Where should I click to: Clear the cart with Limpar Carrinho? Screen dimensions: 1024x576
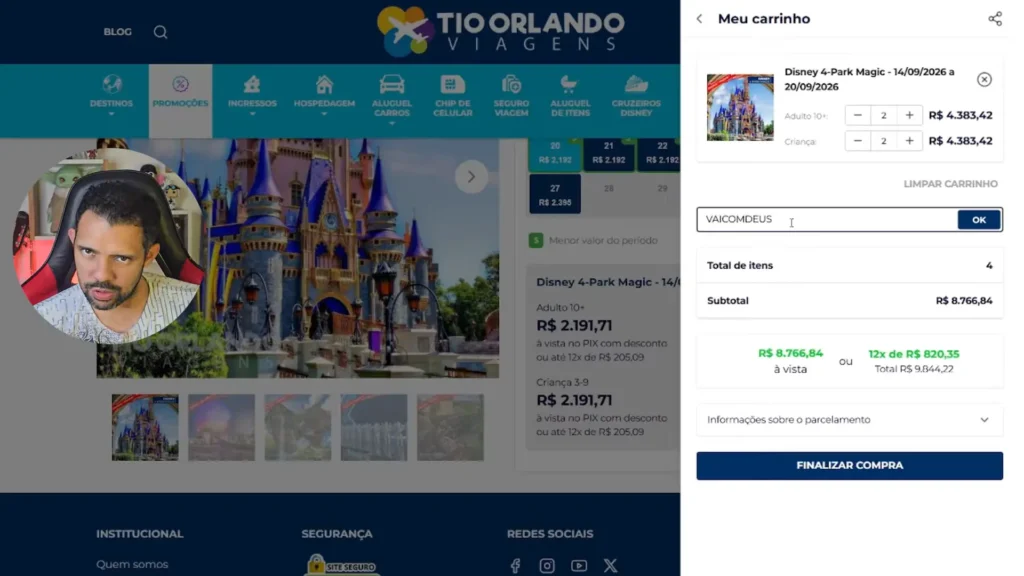coord(950,184)
